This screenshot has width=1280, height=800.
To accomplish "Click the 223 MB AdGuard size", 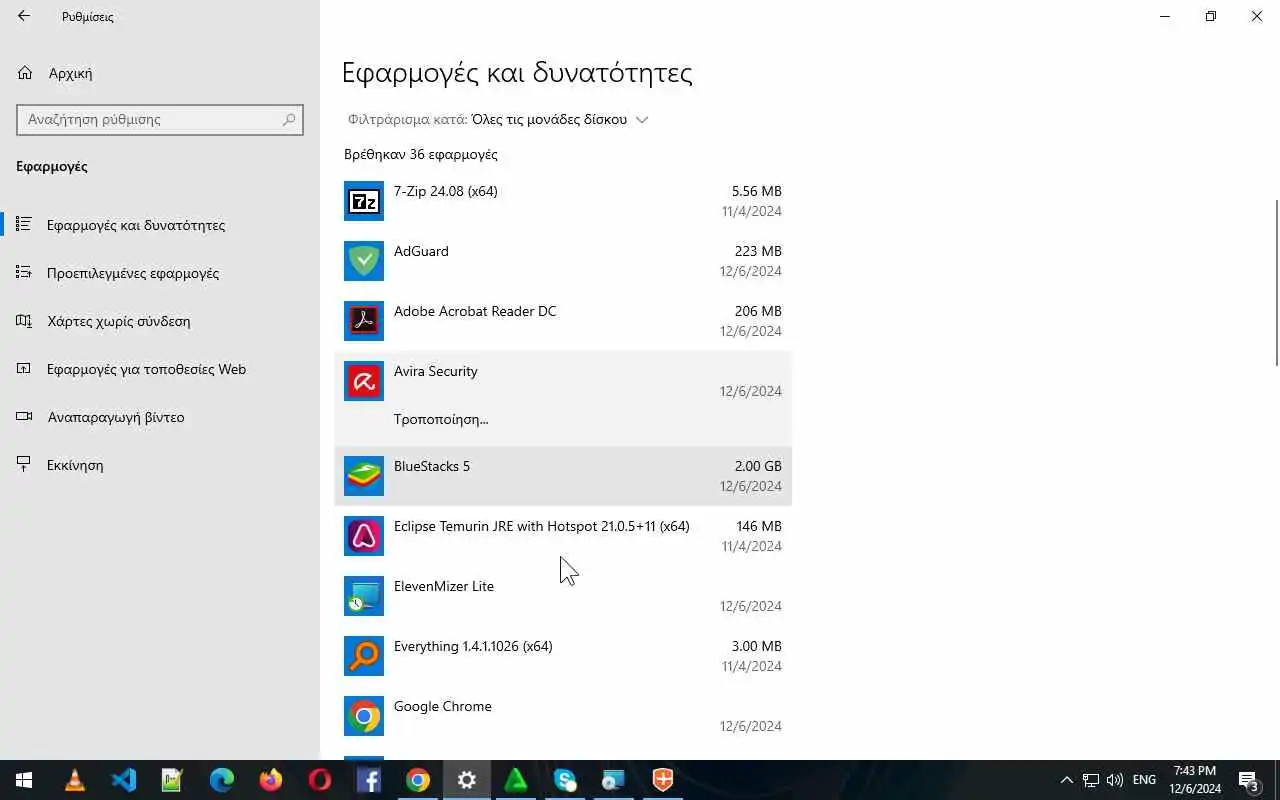I will (758, 251).
